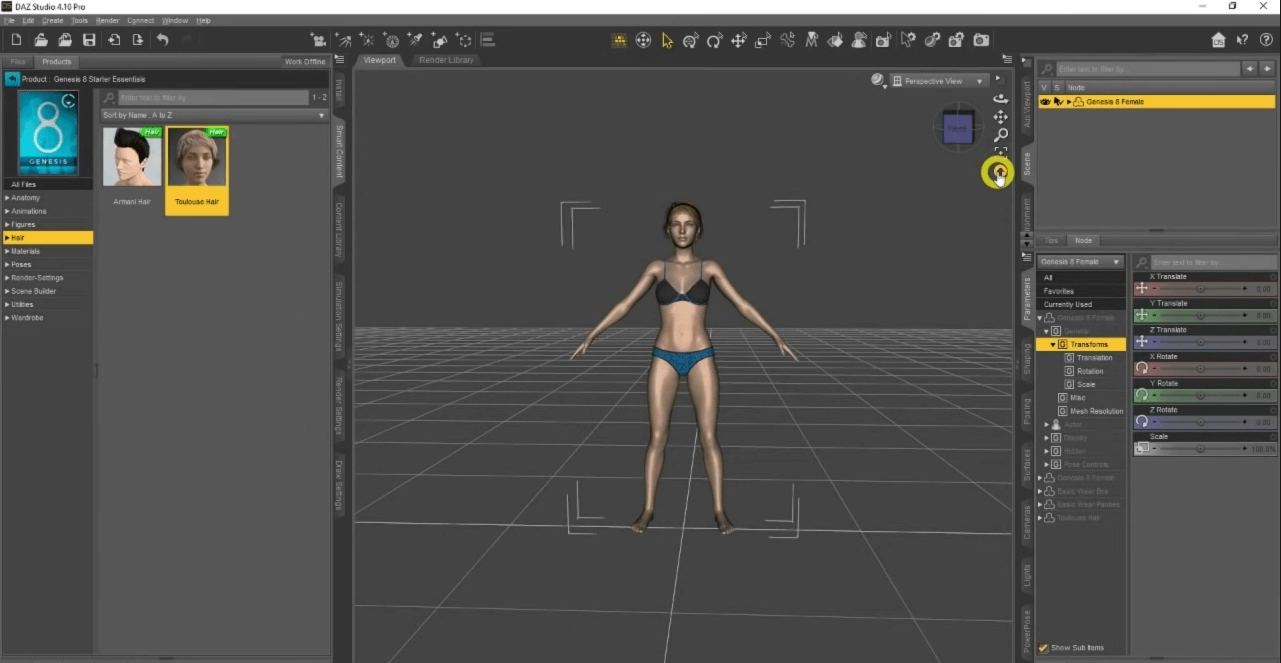Open the Window menu
The height and width of the screenshot is (663, 1281).
[x=175, y=20]
